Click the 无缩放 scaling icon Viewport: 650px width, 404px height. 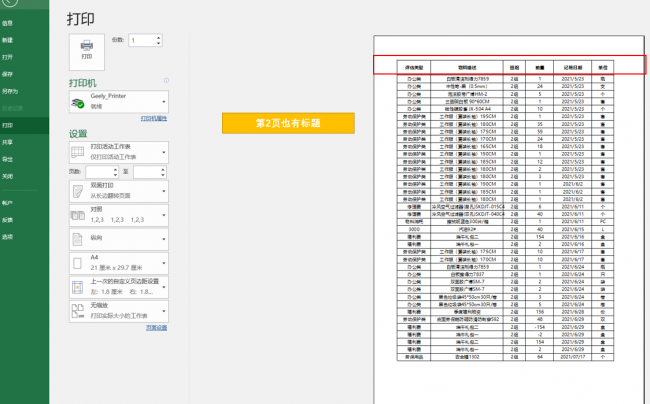[78, 311]
